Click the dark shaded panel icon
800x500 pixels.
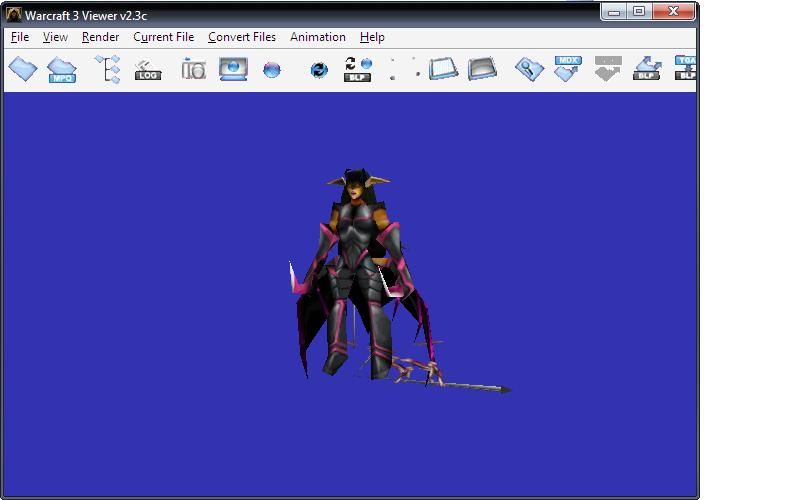coord(482,69)
